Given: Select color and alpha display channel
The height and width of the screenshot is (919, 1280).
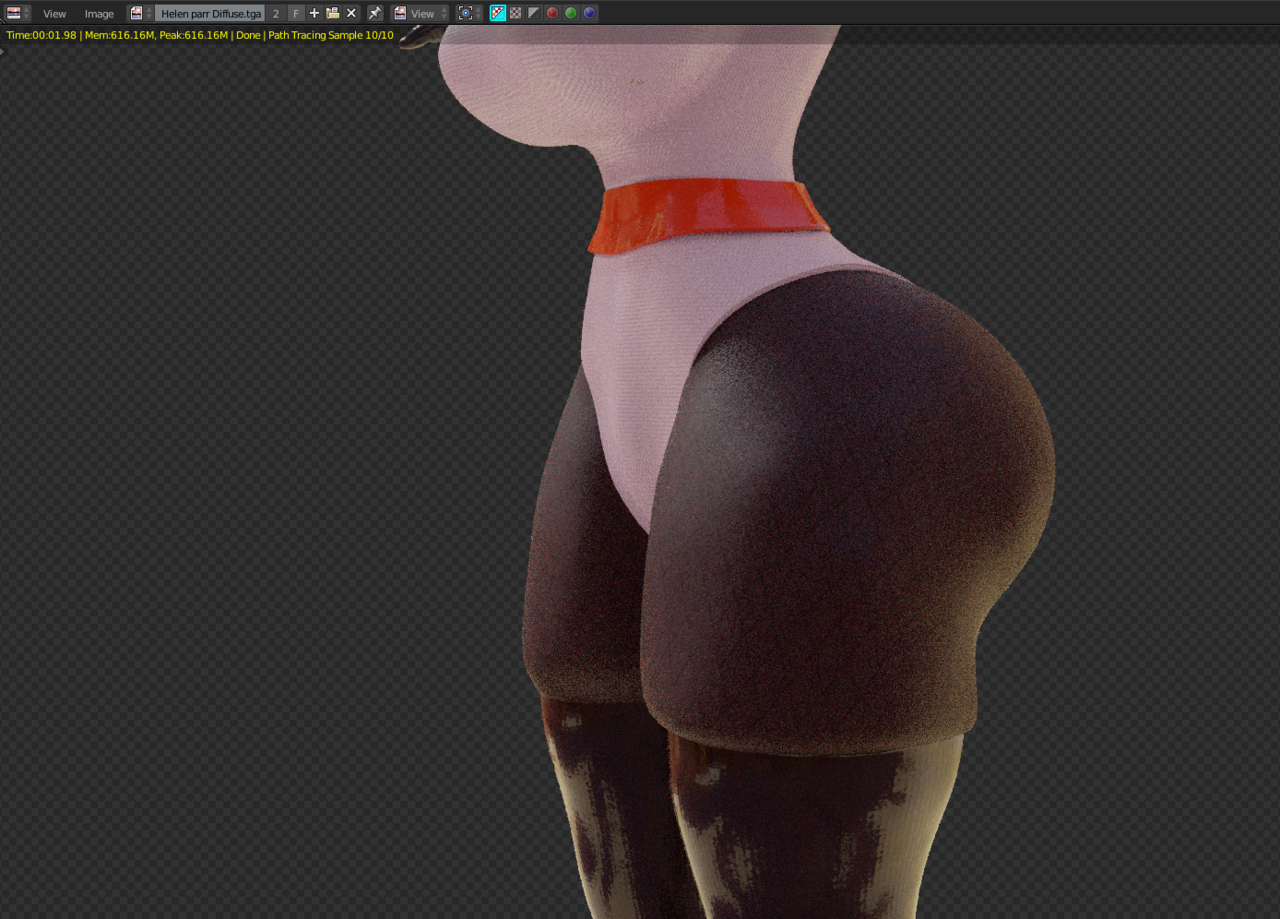Looking at the screenshot, I should (x=497, y=13).
